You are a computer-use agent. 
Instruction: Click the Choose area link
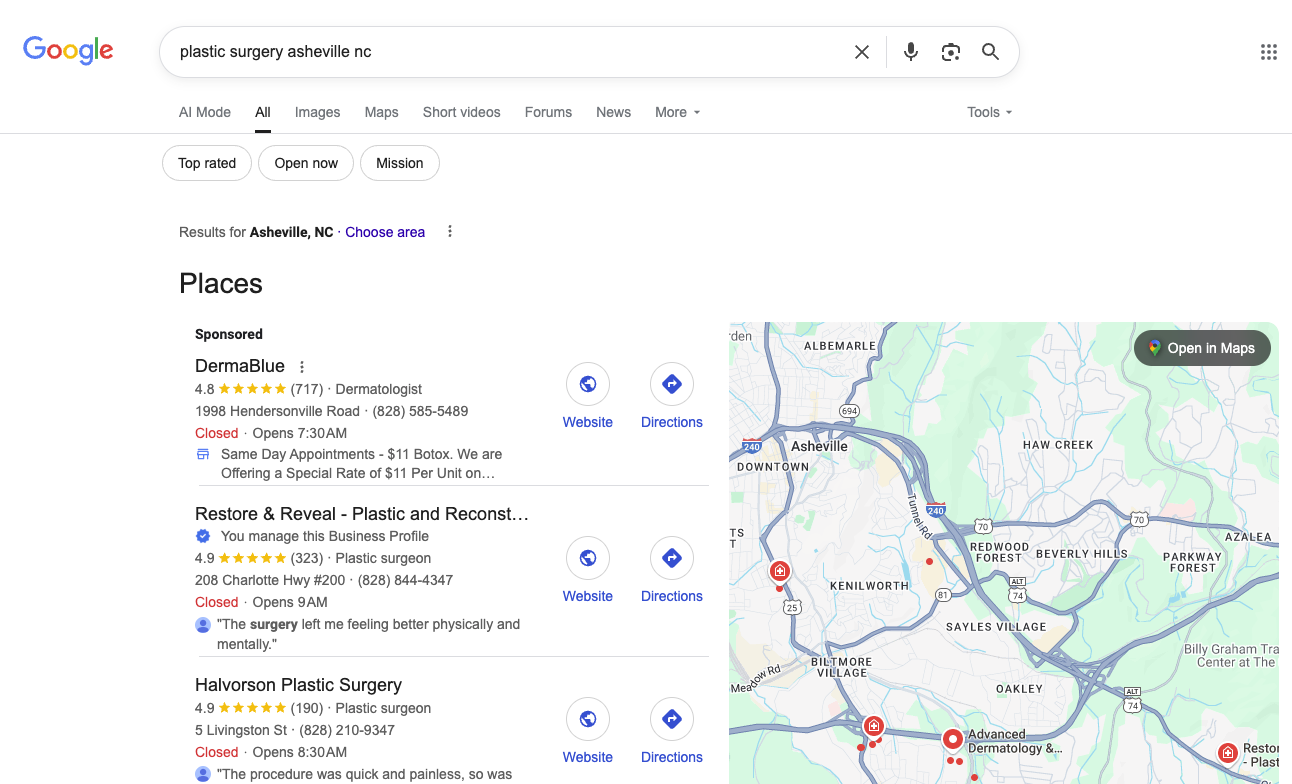385,232
